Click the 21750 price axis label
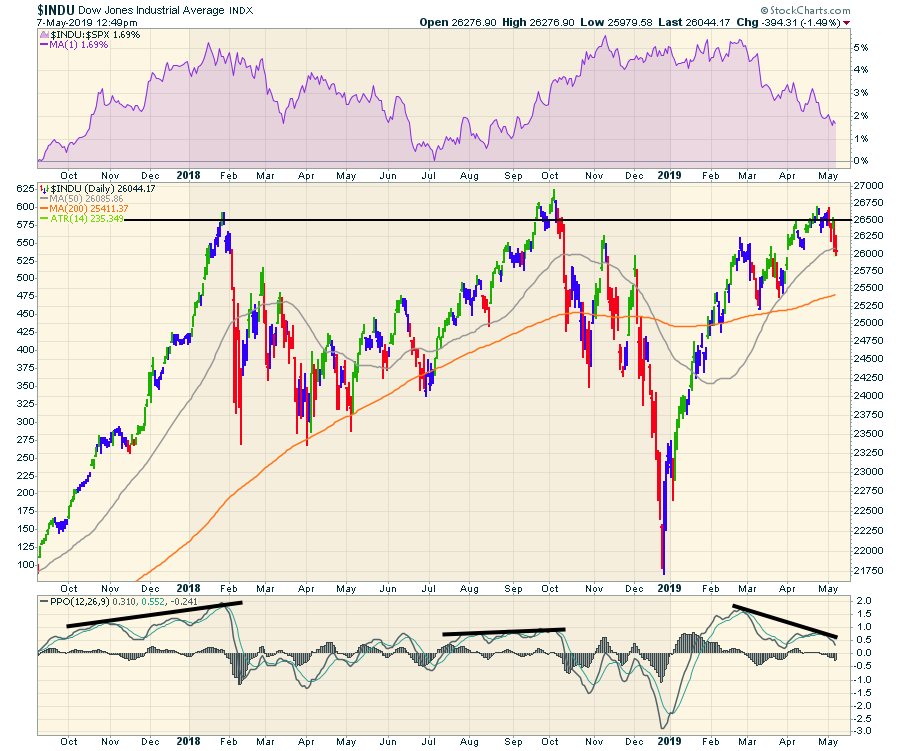 click(x=868, y=571)
